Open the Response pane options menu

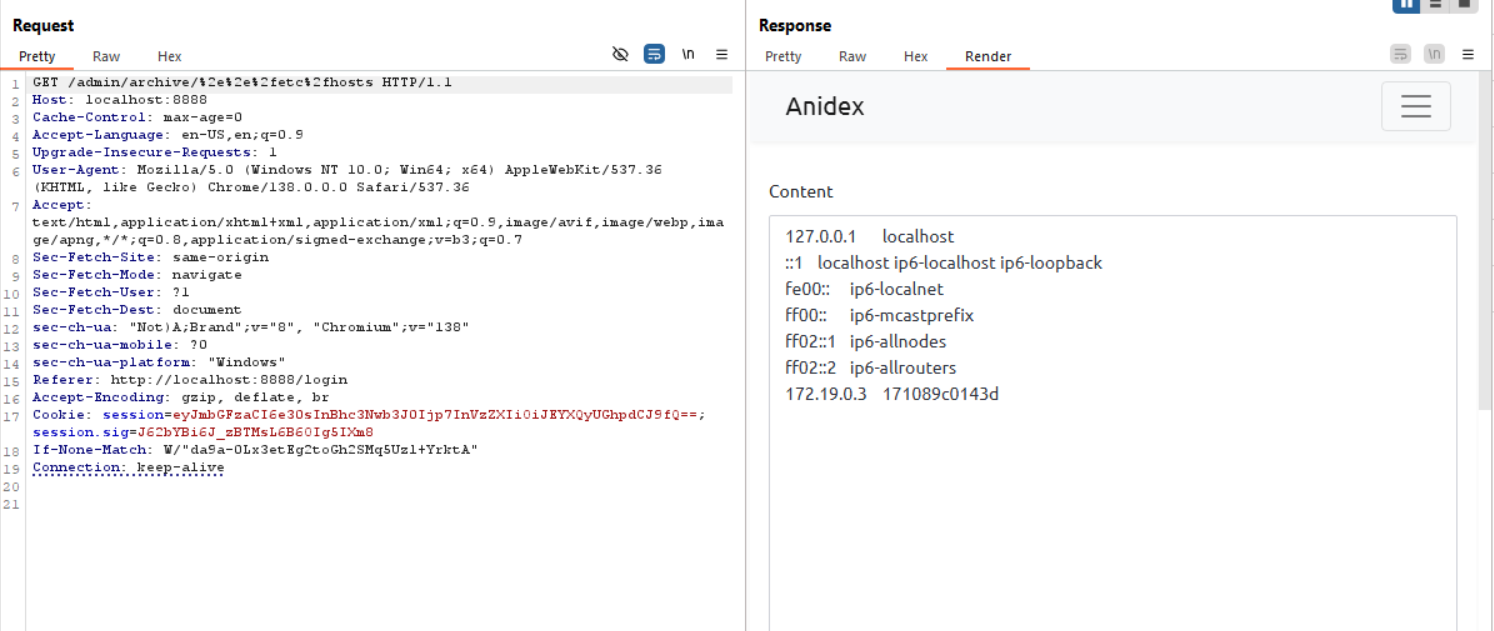1468,54
